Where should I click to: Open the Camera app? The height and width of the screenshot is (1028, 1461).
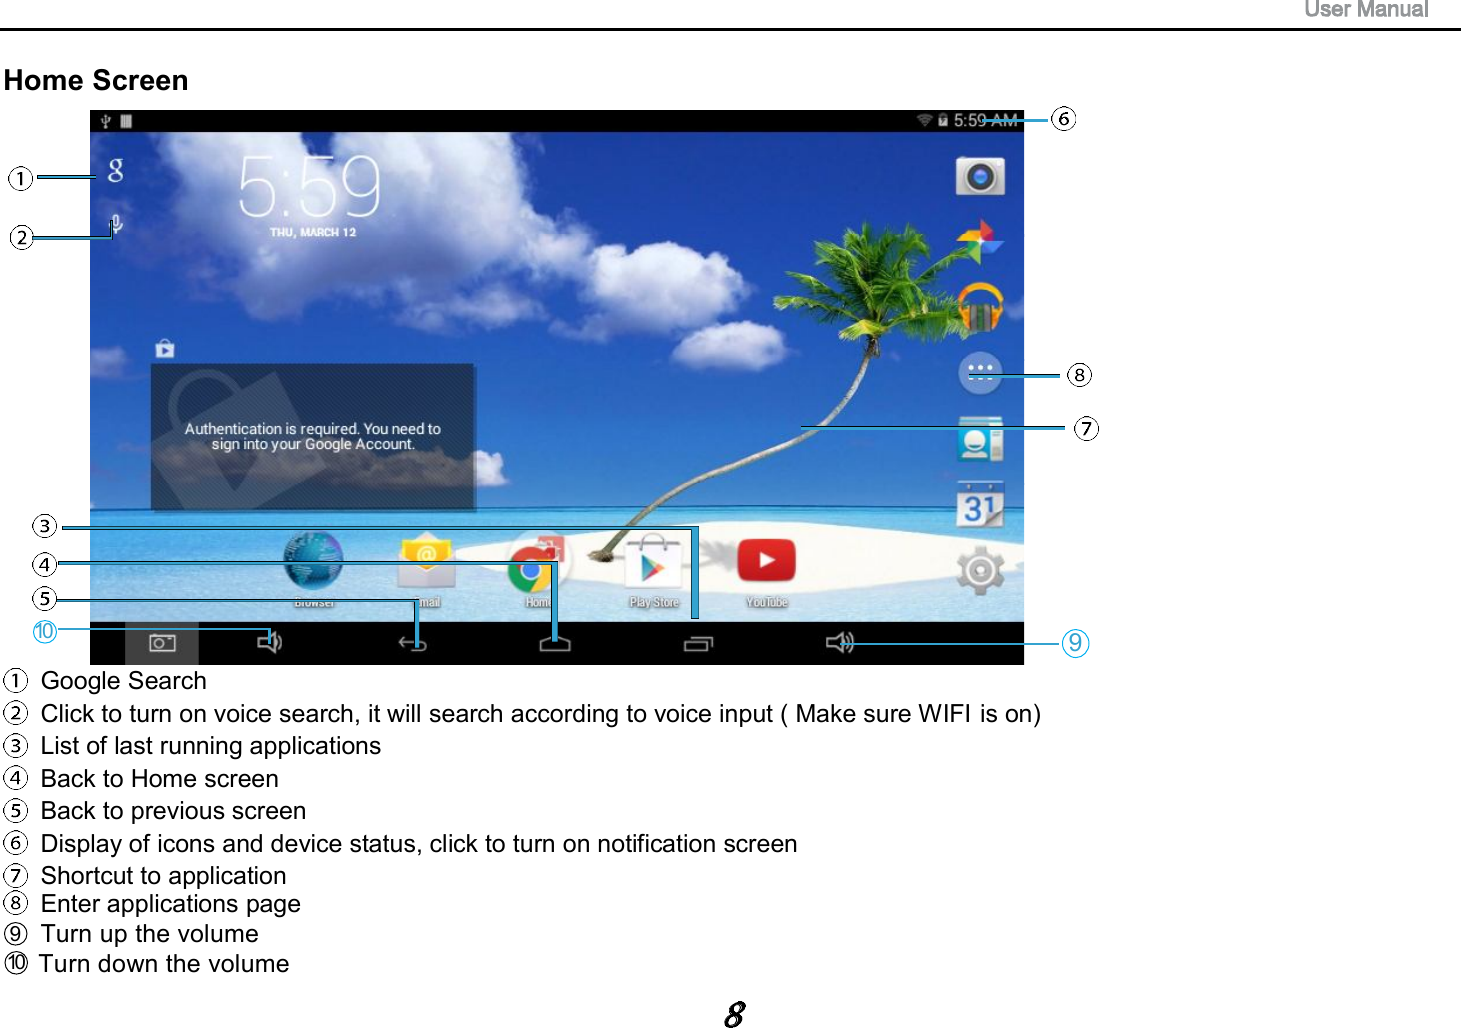tap(980, 177)
